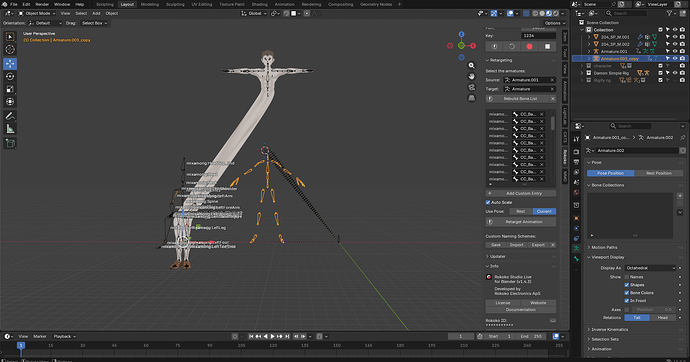Viewport: 690px width, 362px height.
Task: Open Display As Octahedral dropdown
Action: click(x=650, y=268)
